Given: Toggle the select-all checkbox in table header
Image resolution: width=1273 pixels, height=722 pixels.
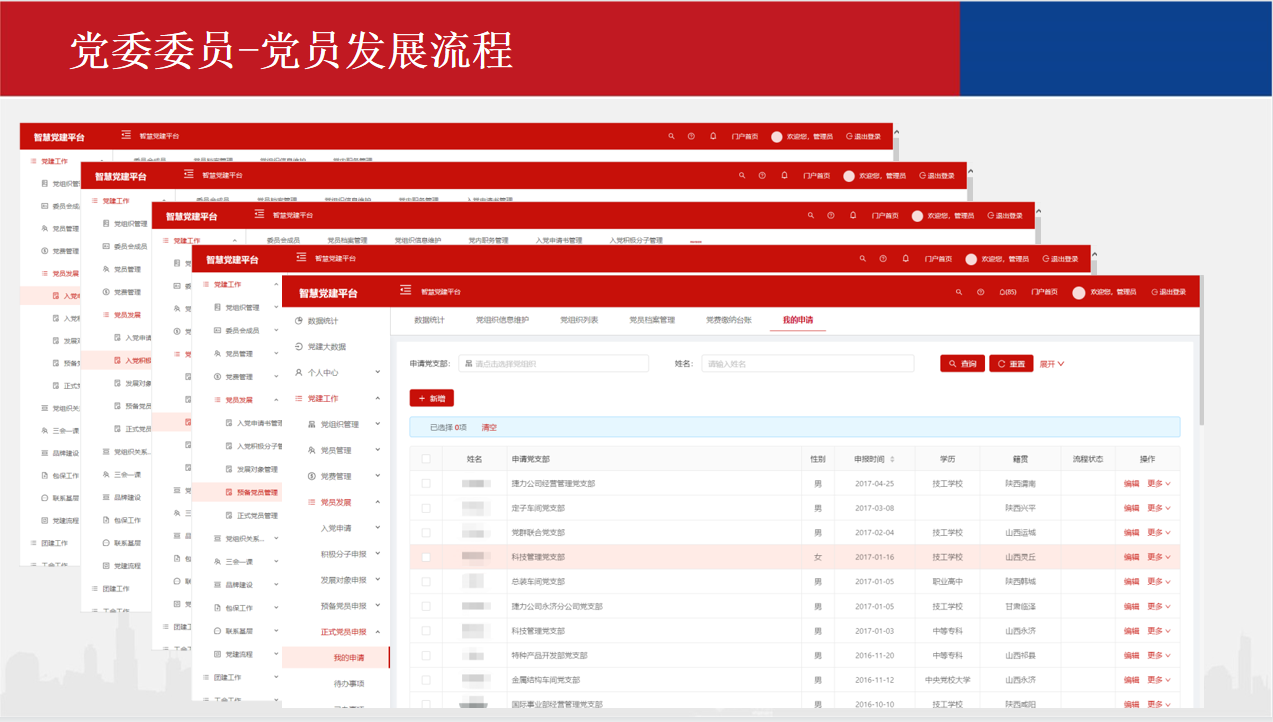Looking at the screenshot, I should (x=426, y=459).
